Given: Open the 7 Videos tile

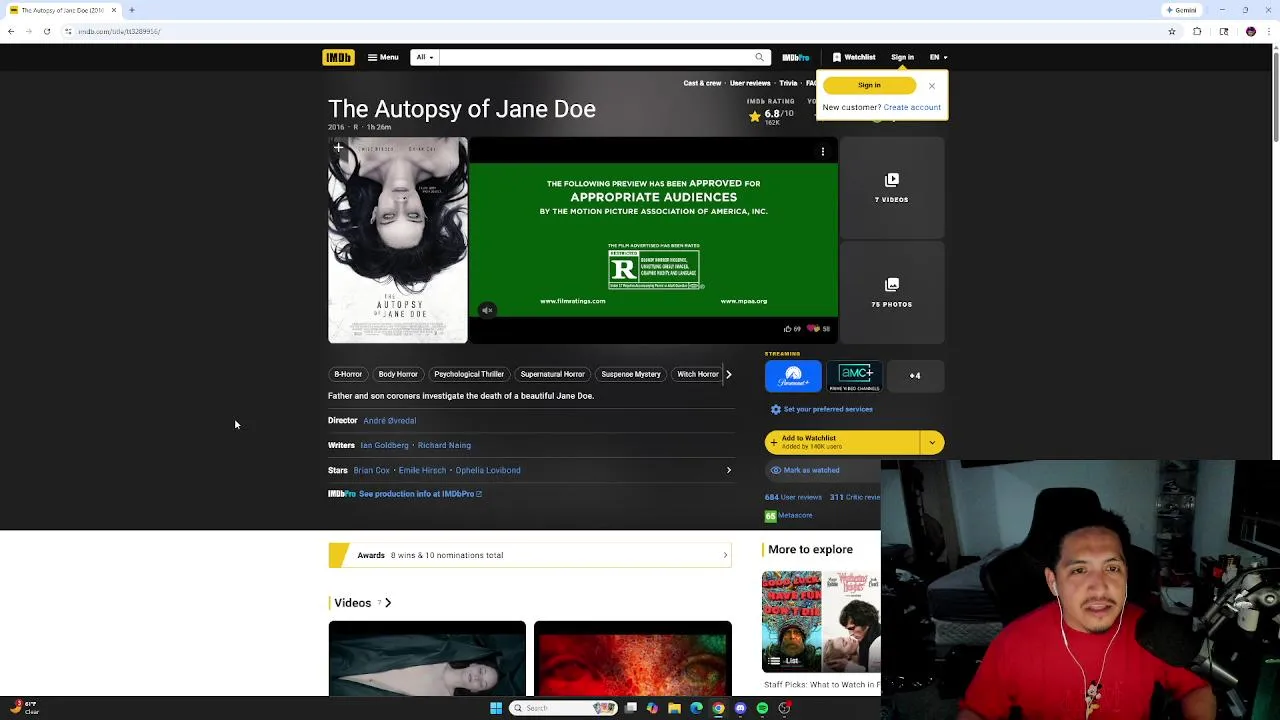Looking at the screenshot, I should [x=892, y=188].
